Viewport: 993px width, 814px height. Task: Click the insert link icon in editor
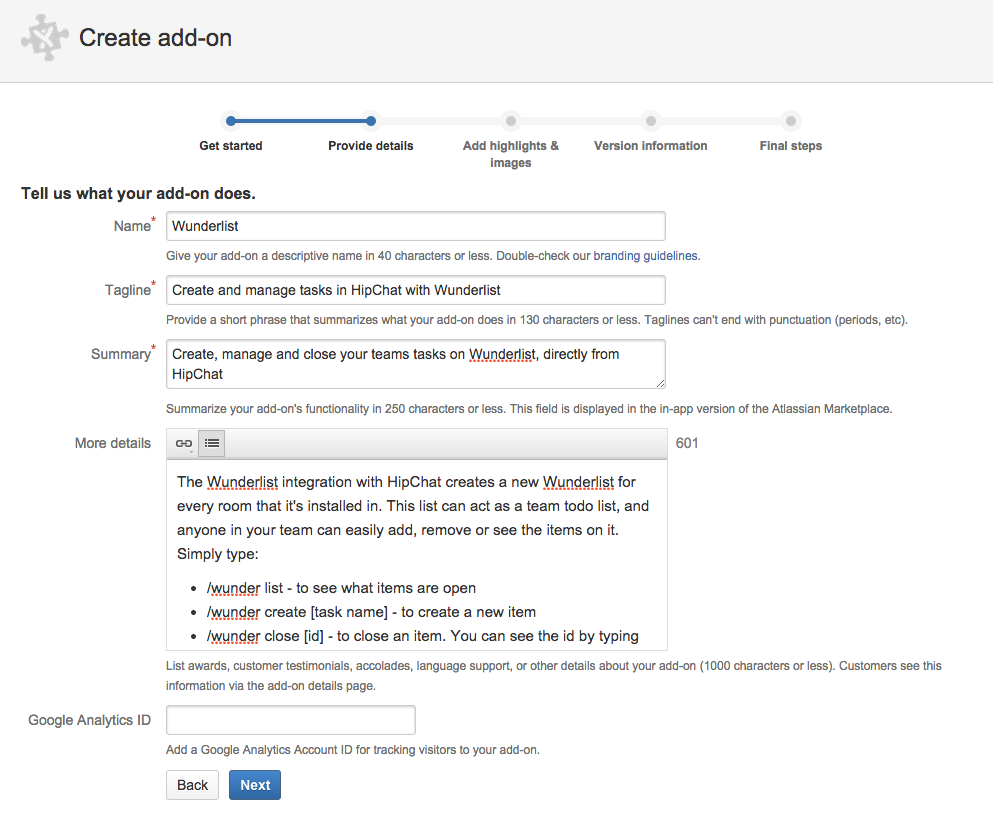coord(184,443)
